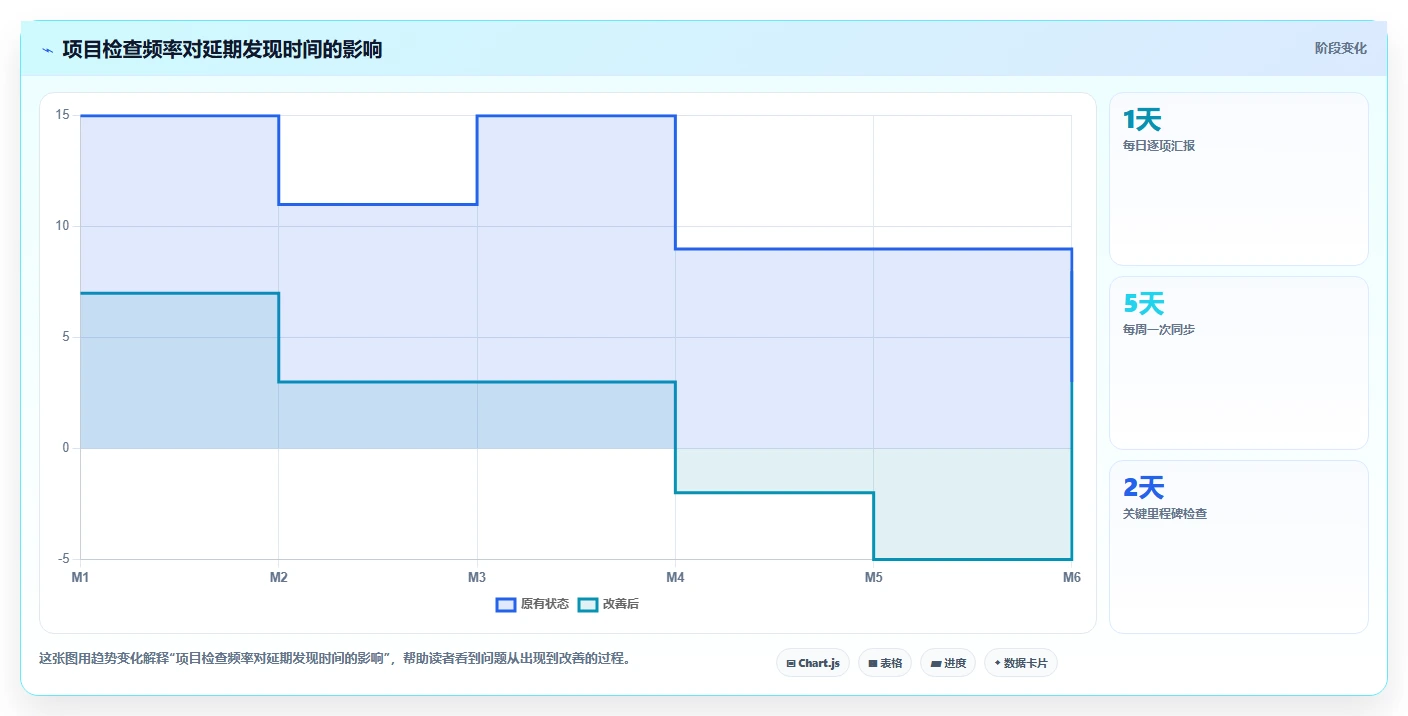Viewport: 1408px width, 716px height.
Task: Click the 关键里程碑检查 caption text
Action: click(x=1165, y=513)
